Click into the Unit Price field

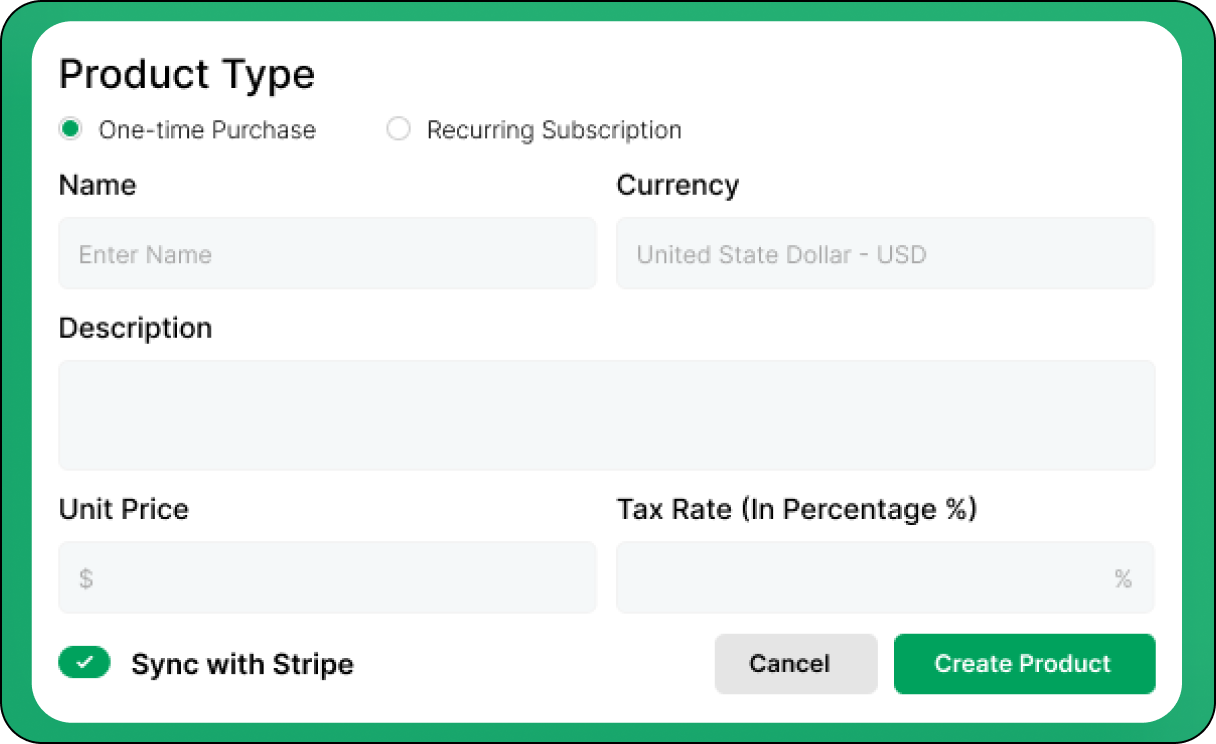pos(340,578)
